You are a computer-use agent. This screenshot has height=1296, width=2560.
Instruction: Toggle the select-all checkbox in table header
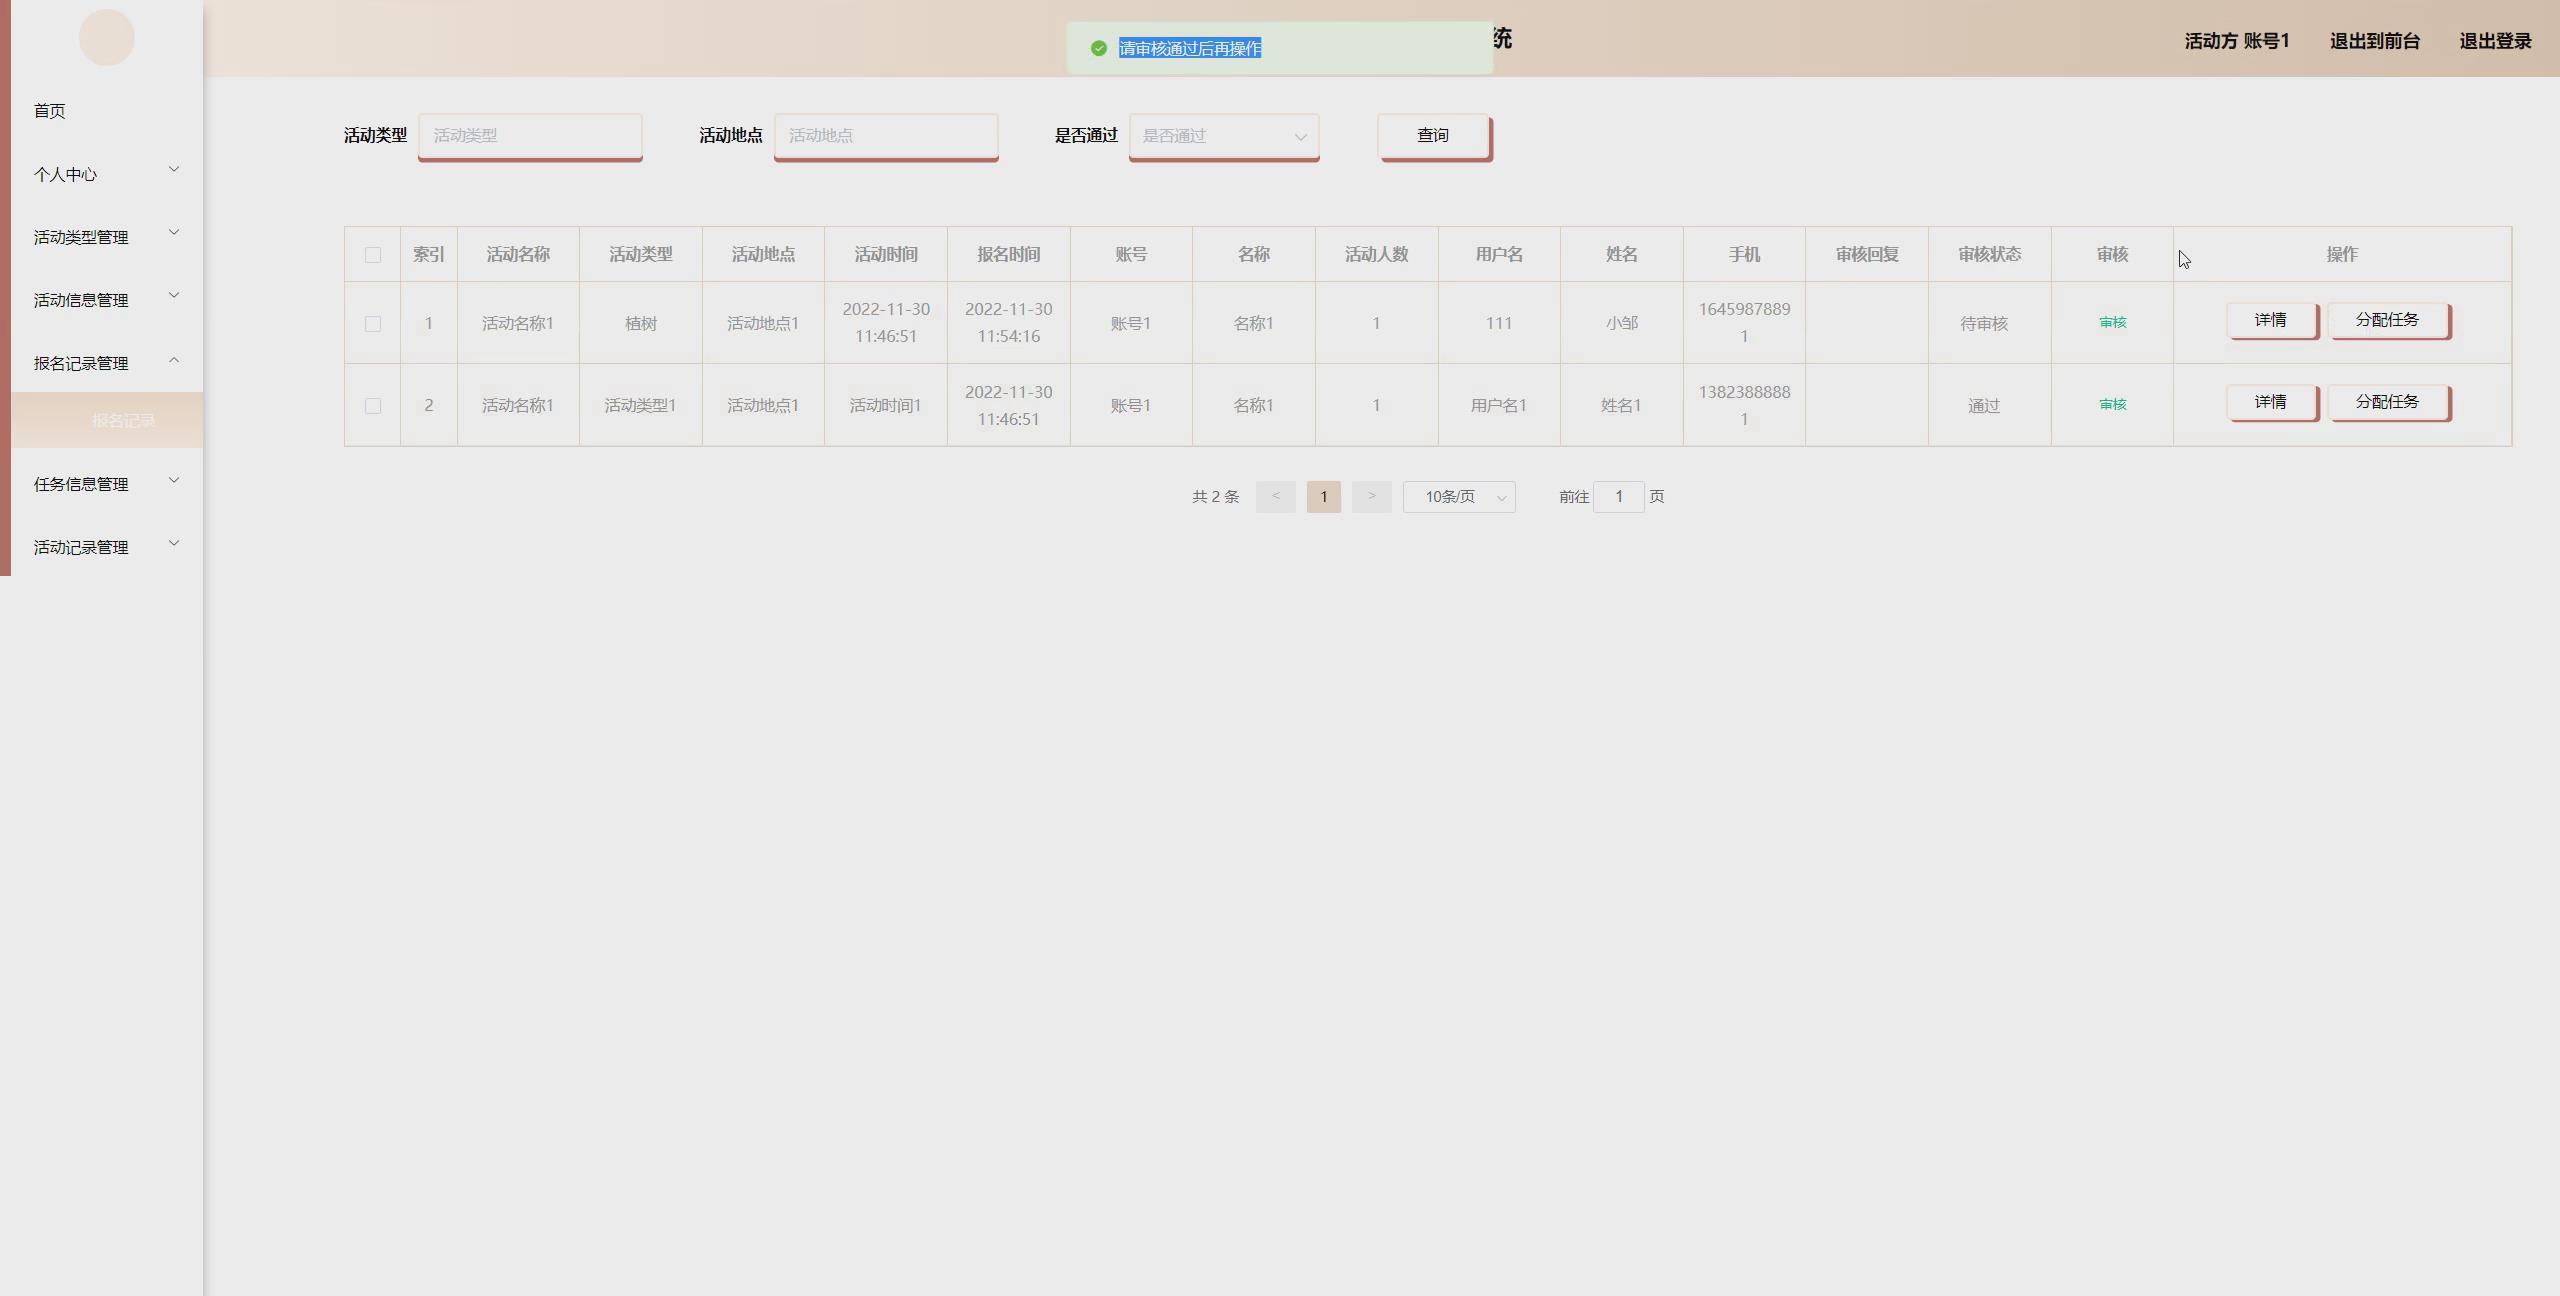(x=372, y=255)
